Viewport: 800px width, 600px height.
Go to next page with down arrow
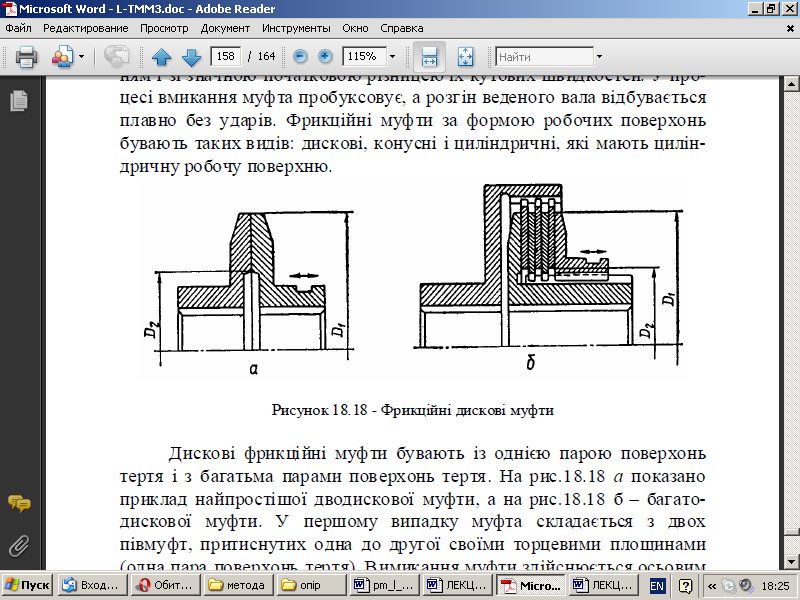click(x=191, y=57)
